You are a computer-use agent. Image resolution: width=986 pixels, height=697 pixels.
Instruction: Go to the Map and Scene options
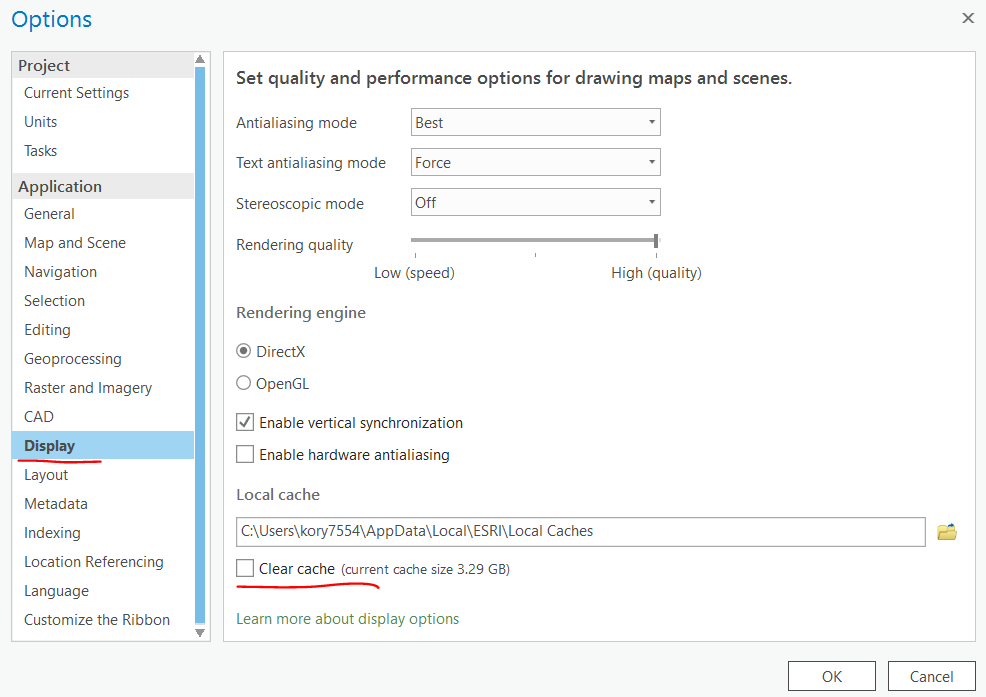coord(75,243)
